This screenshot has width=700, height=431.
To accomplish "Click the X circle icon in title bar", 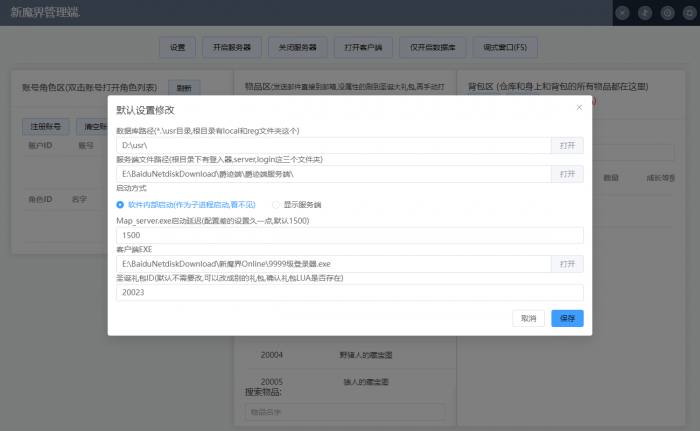I will 622,13.
